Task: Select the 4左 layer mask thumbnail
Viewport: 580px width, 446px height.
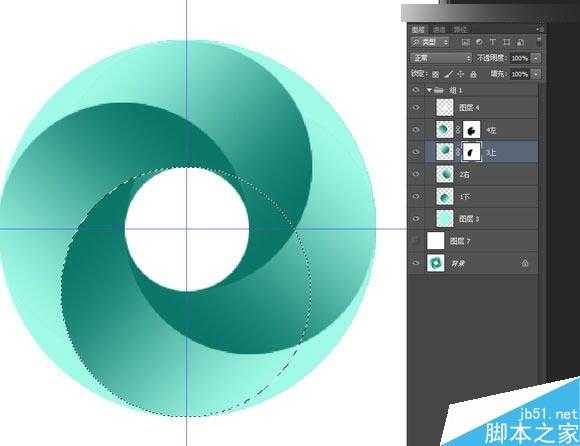Action: [472, 130]
